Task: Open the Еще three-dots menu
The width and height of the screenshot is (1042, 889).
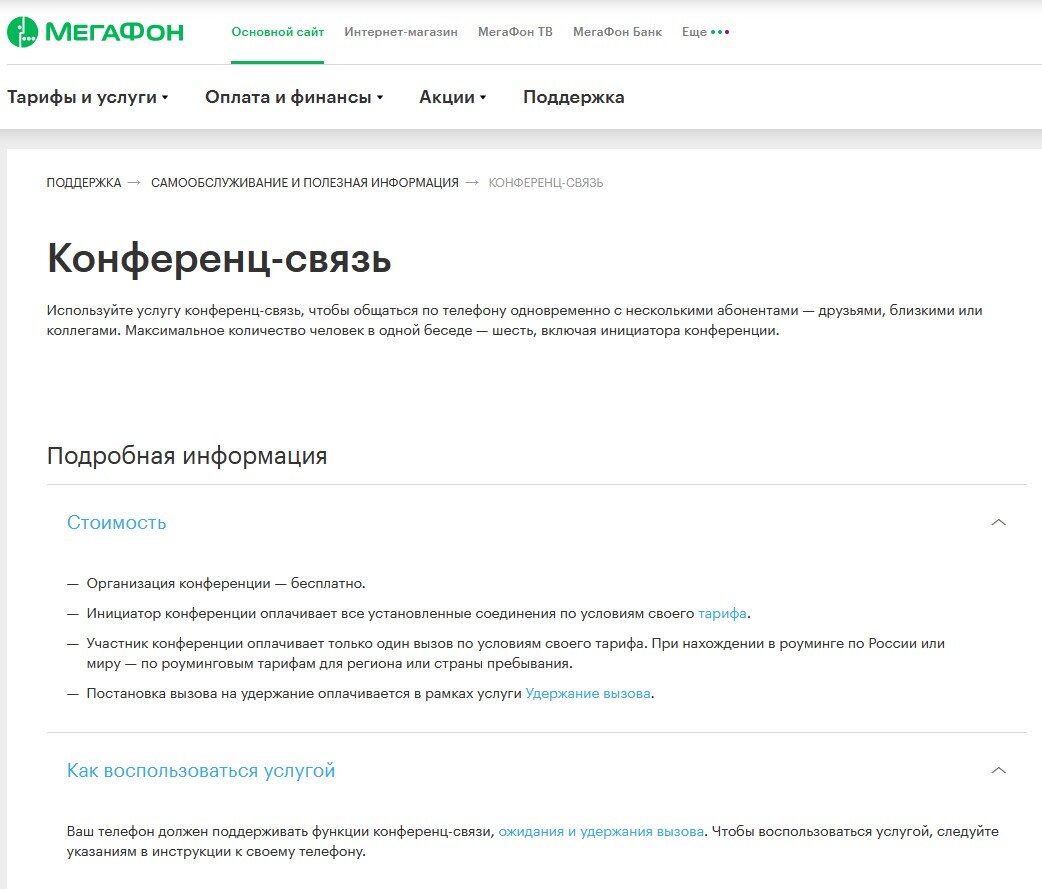Action: point(705,32)
